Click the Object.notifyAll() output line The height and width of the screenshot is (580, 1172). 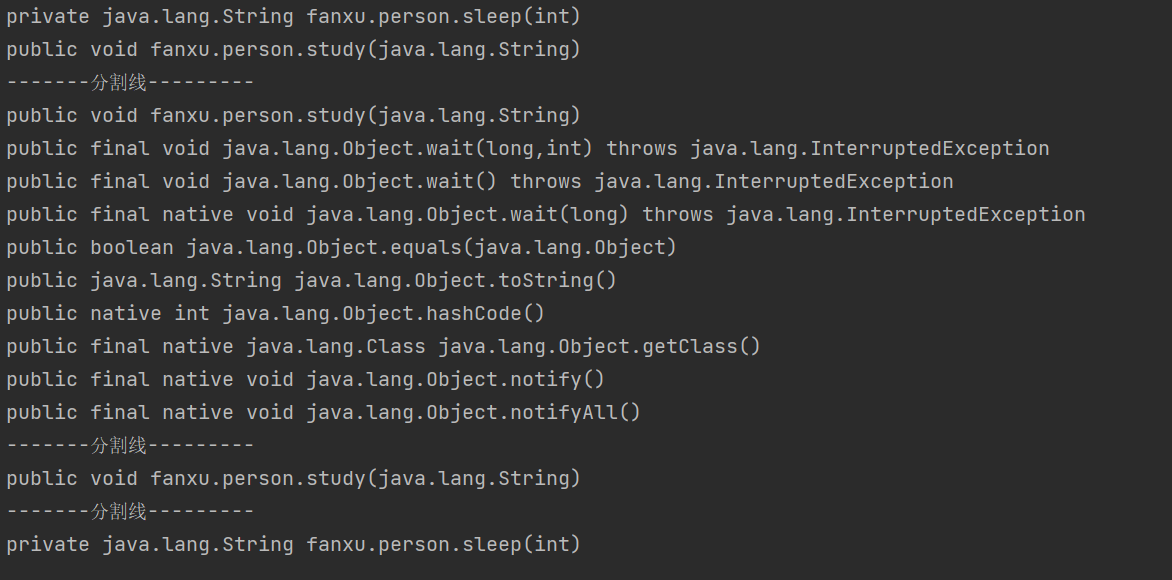pyautogui.click(x=324, y=413)
